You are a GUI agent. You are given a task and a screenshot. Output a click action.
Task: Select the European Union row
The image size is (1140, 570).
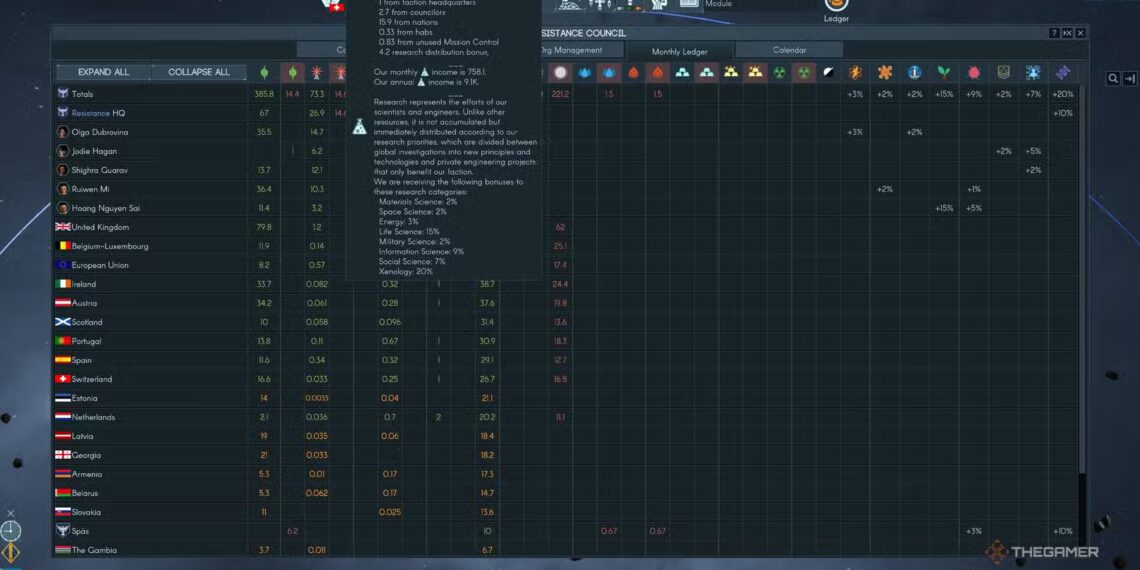pos(566,265)
